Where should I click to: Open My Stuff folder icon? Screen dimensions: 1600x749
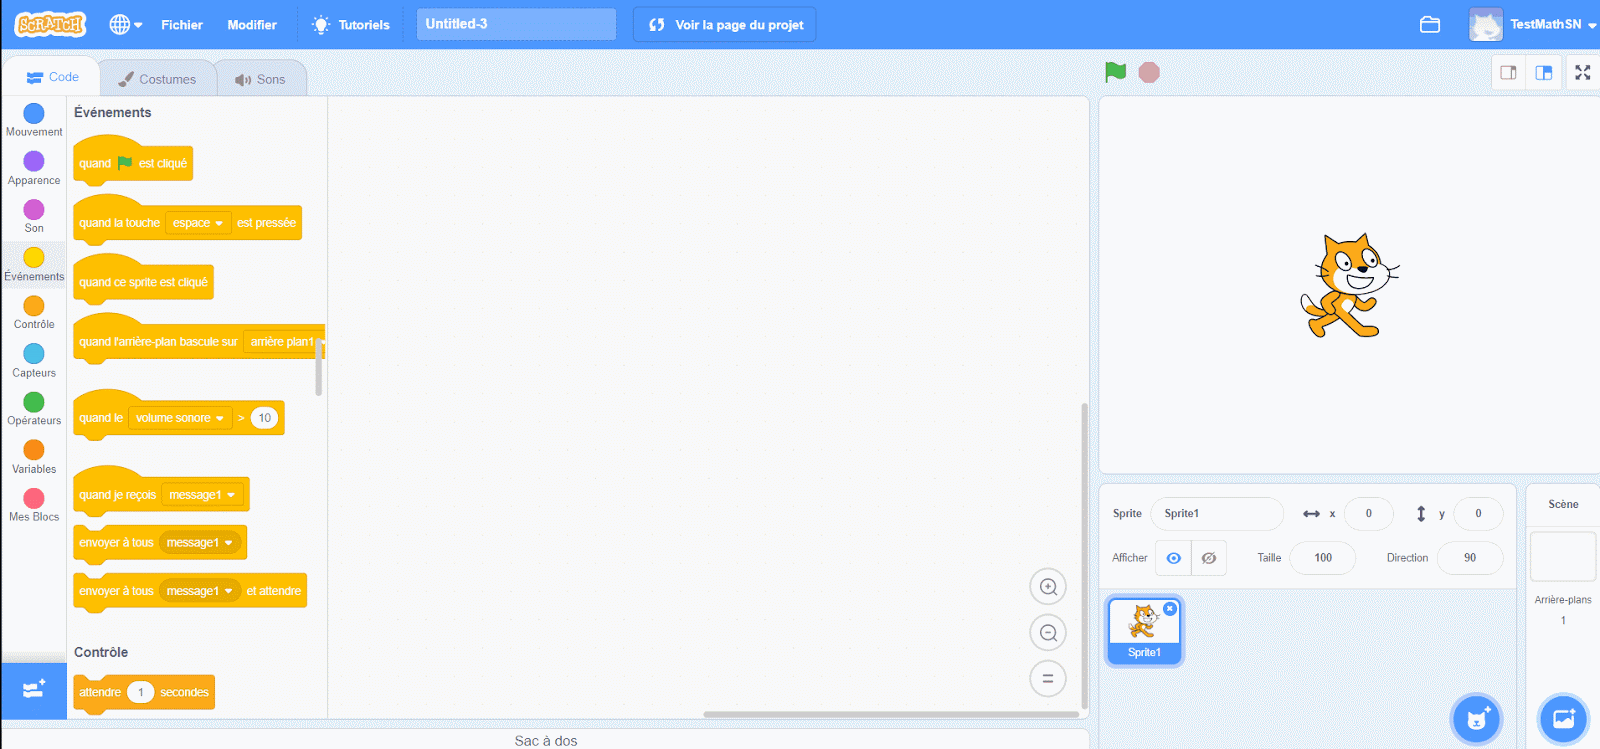coord(1430,24)
